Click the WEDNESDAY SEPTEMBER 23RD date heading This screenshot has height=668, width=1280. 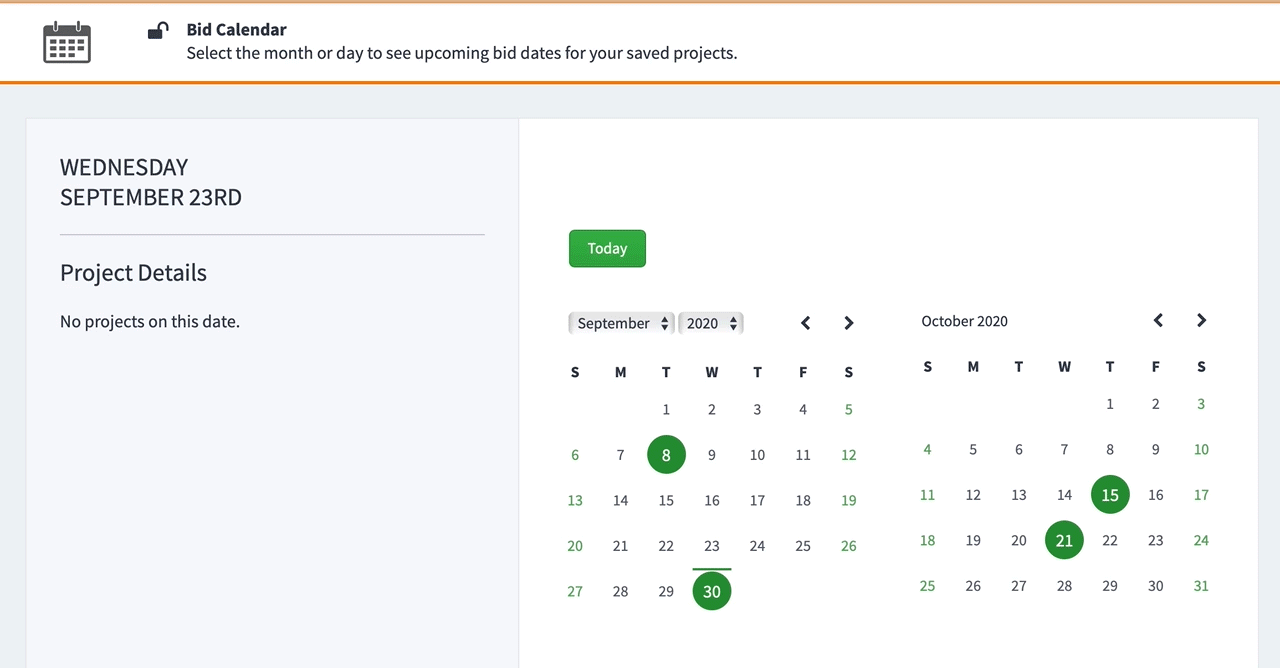[151, 182]
